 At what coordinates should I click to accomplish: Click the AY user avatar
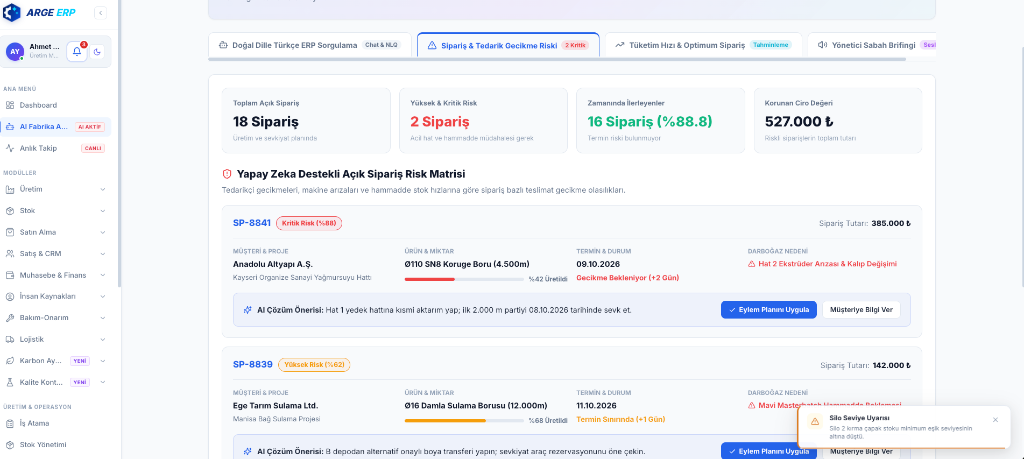click(x=15, y=52)
